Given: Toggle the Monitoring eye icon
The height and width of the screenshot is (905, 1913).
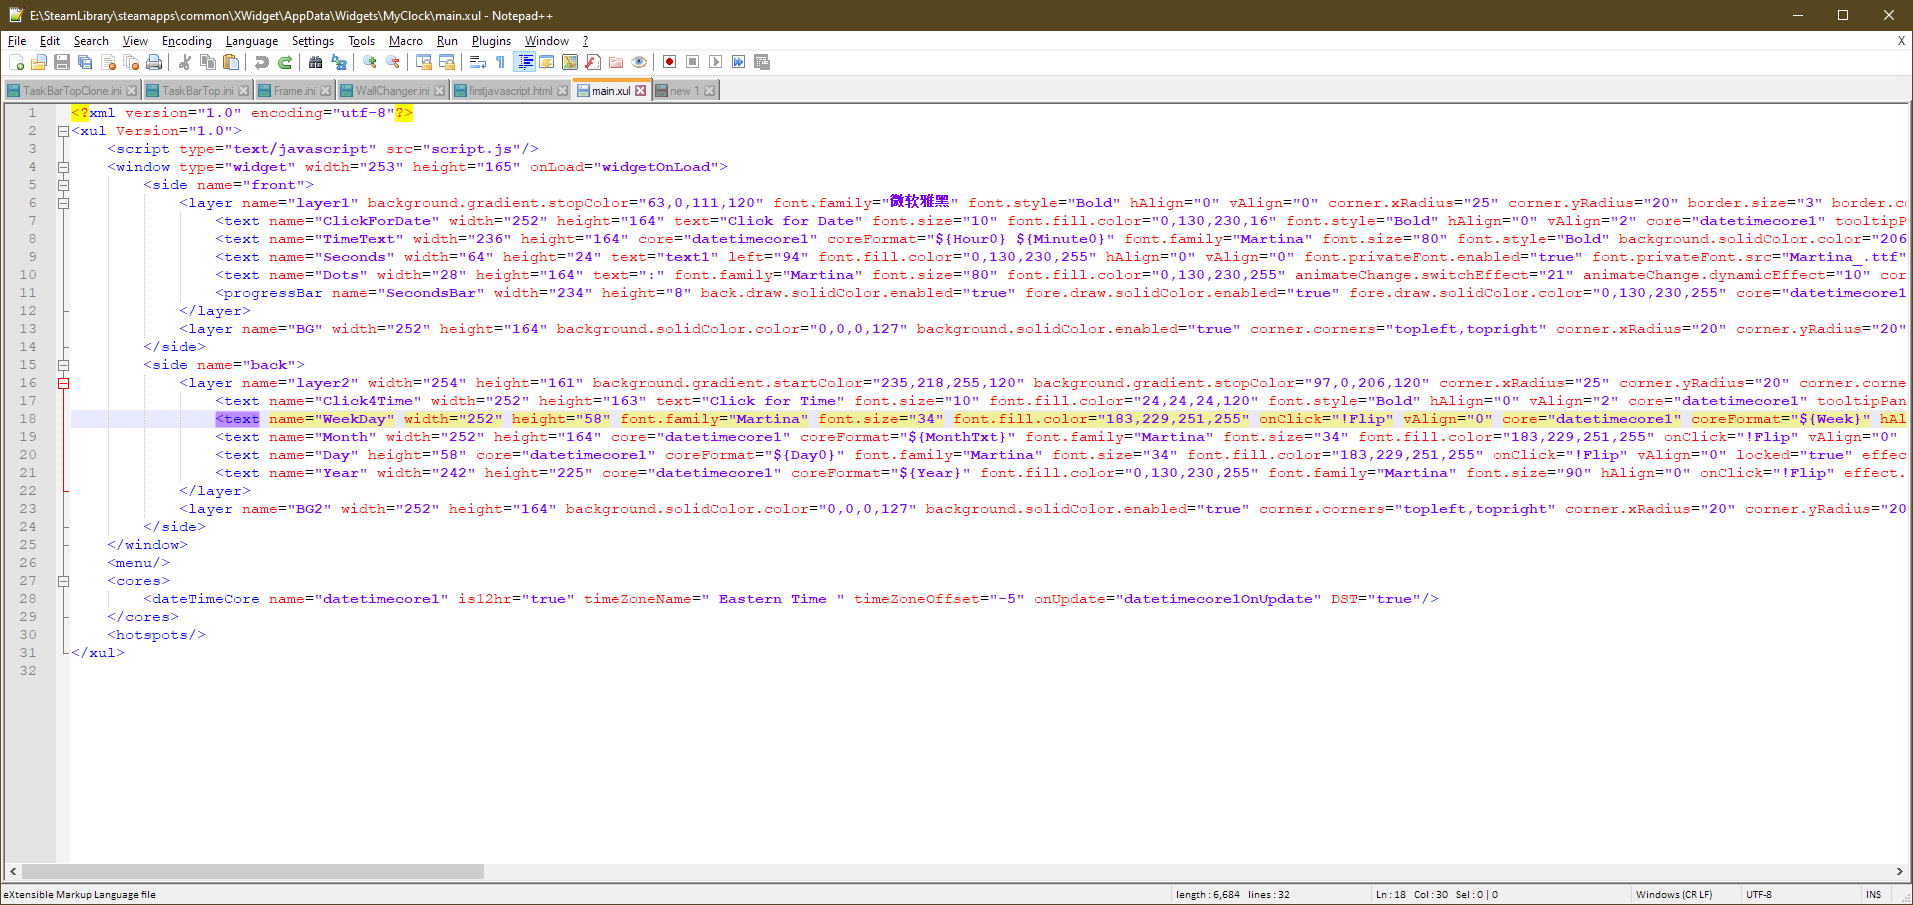Looking at the screenshot, I should click(639, 62).
